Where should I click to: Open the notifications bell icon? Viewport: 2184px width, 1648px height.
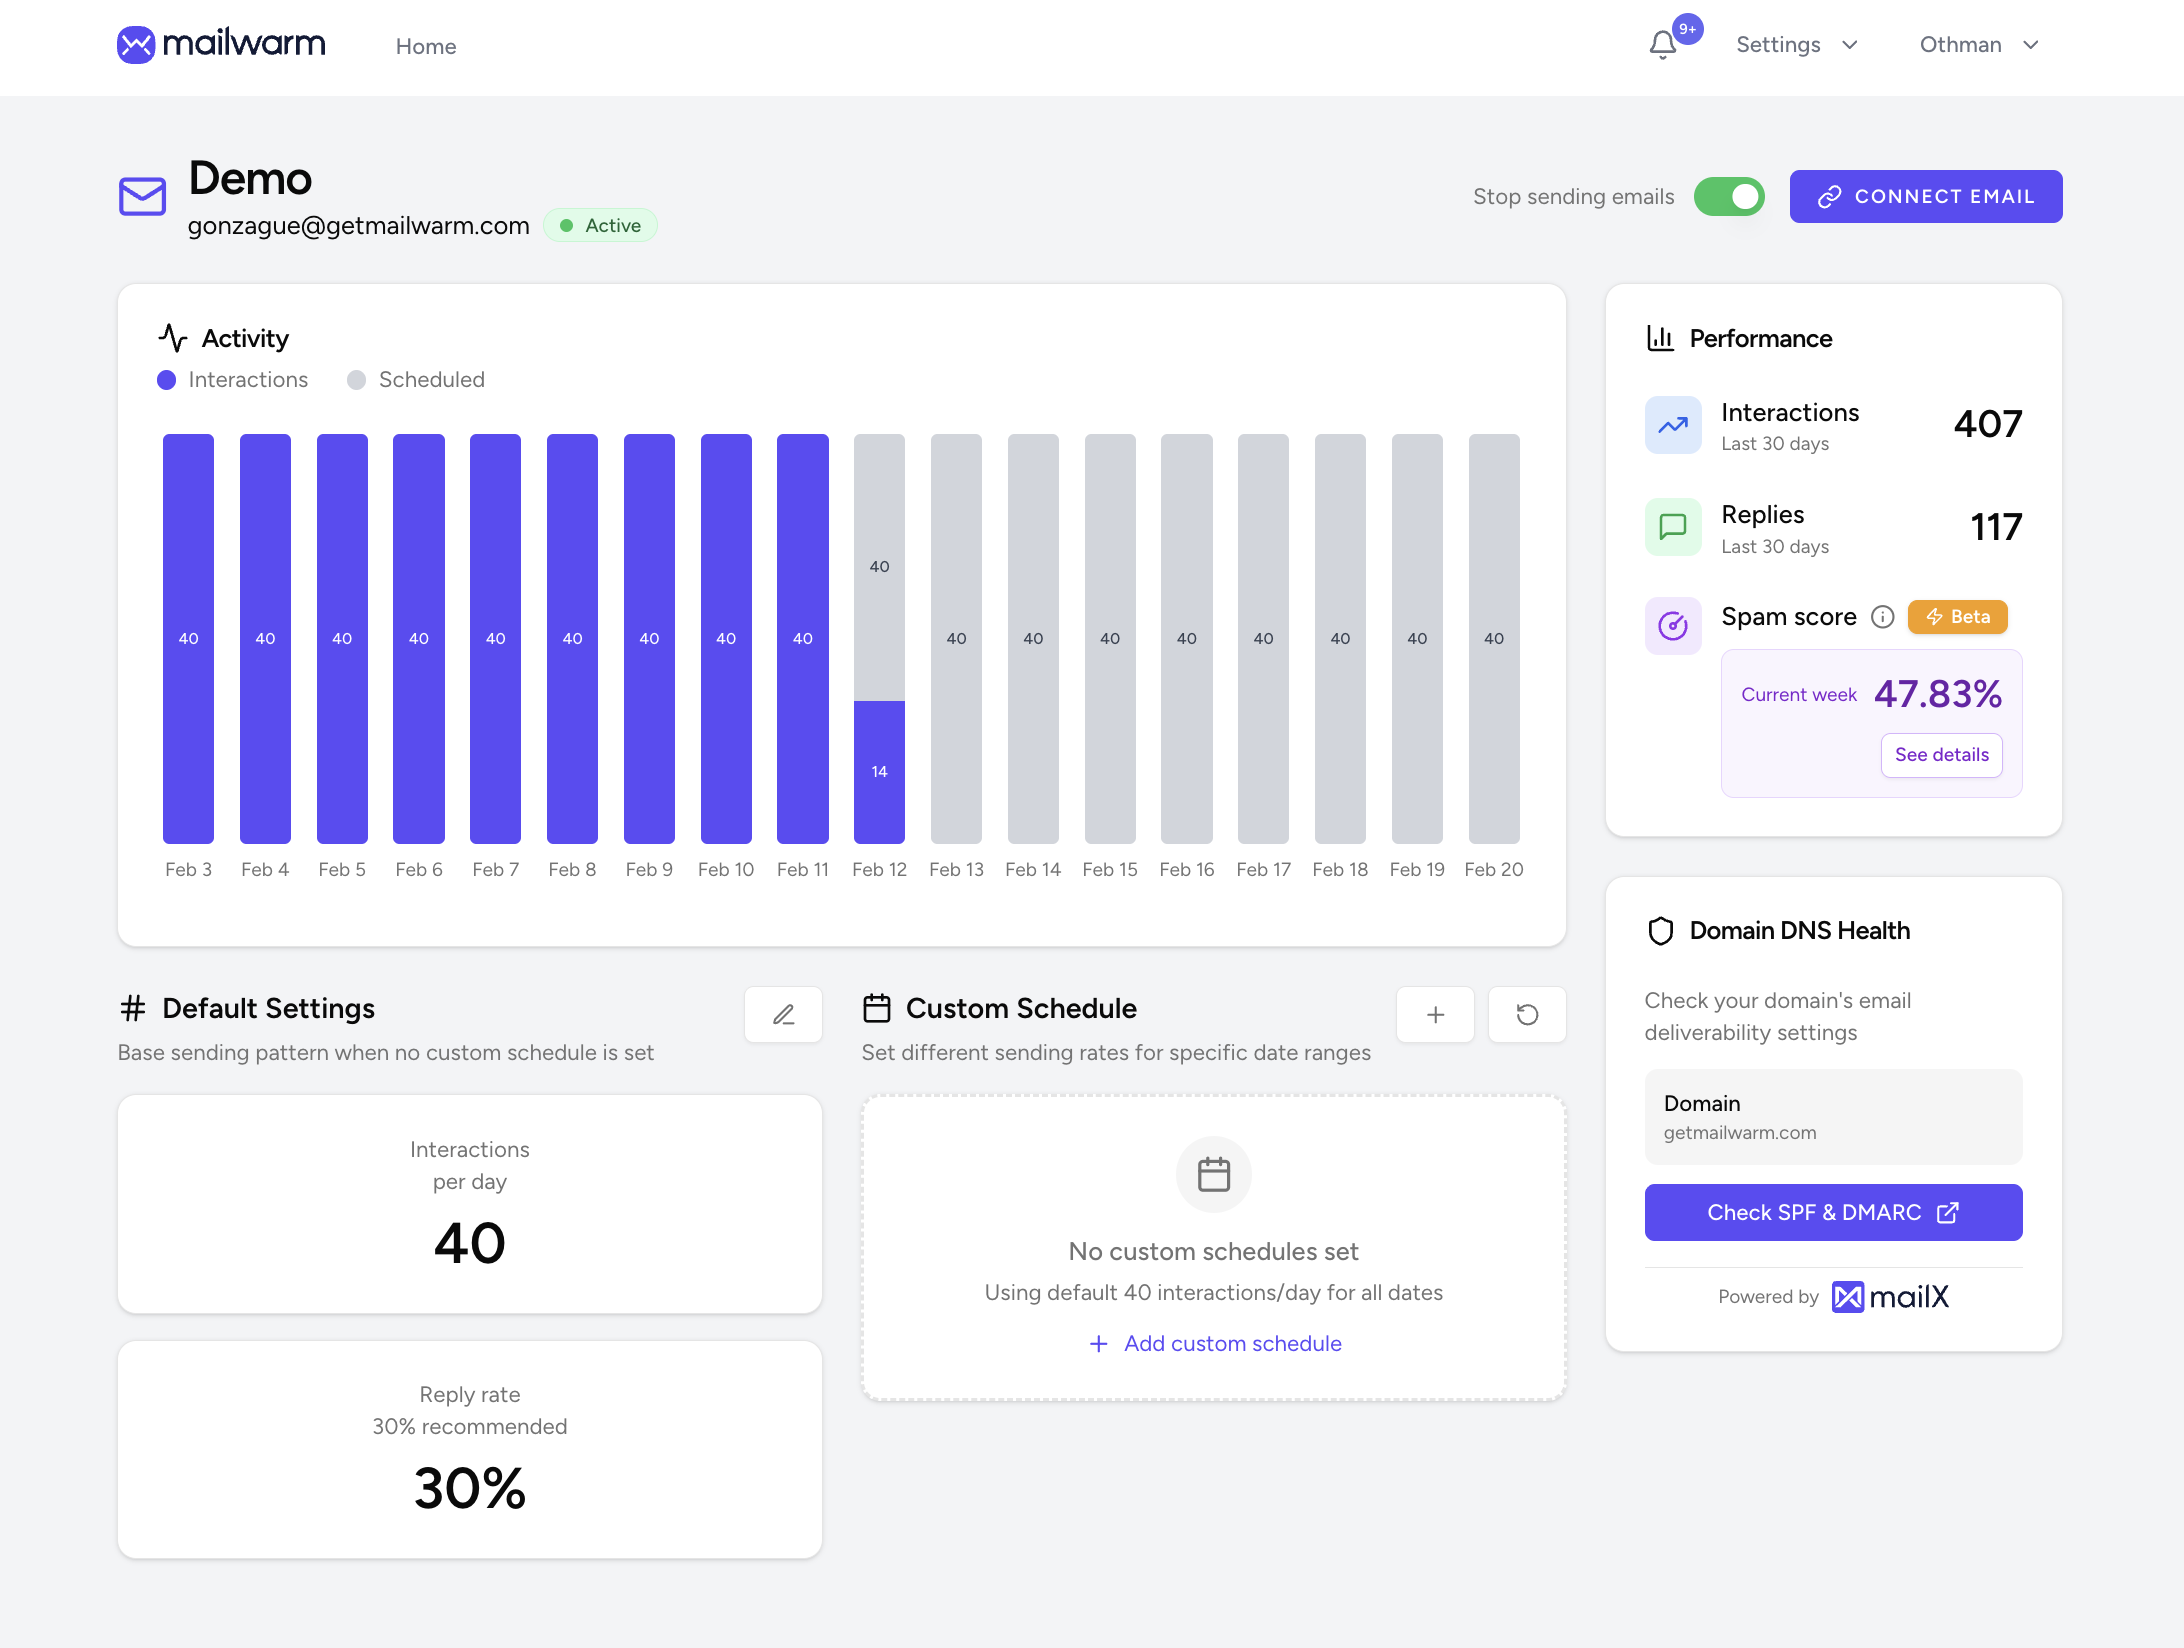pos(1663,45)
